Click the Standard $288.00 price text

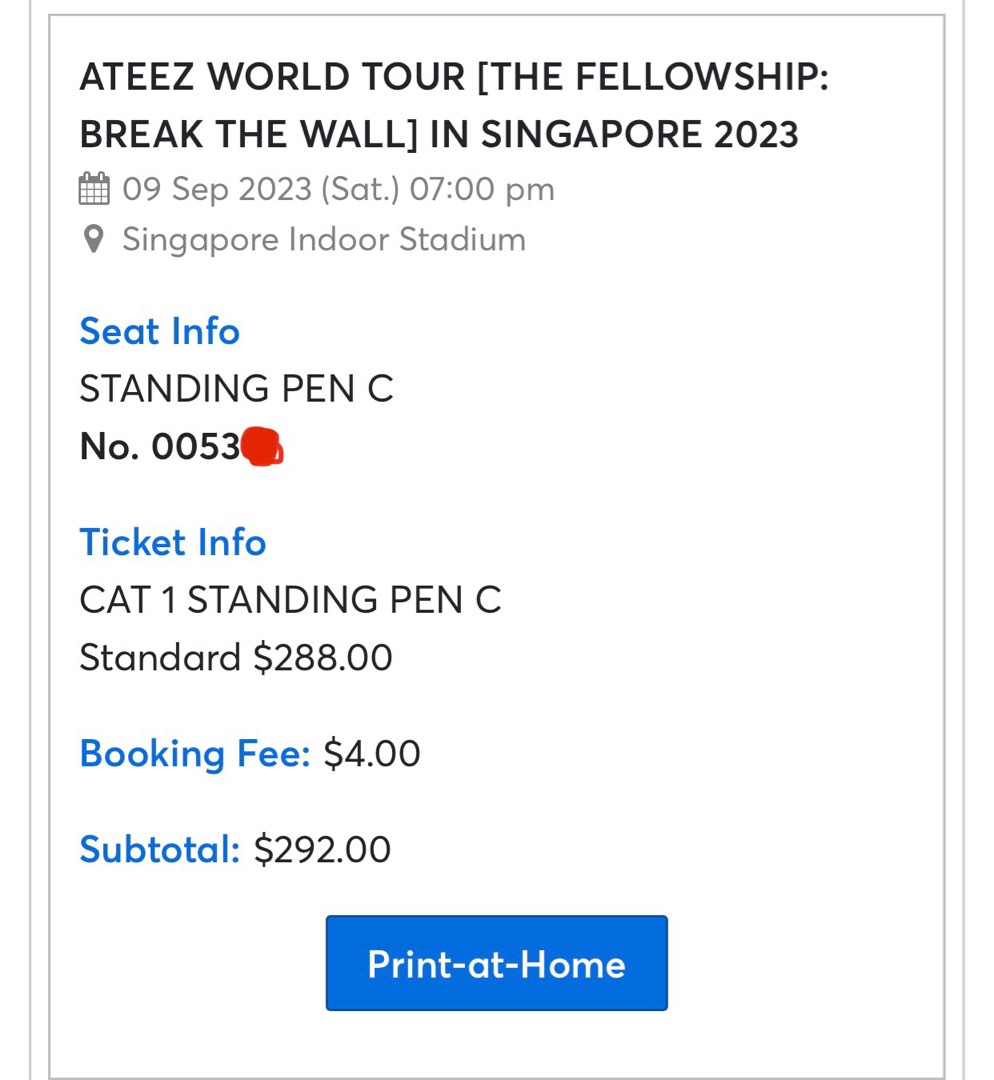[235, 657]
